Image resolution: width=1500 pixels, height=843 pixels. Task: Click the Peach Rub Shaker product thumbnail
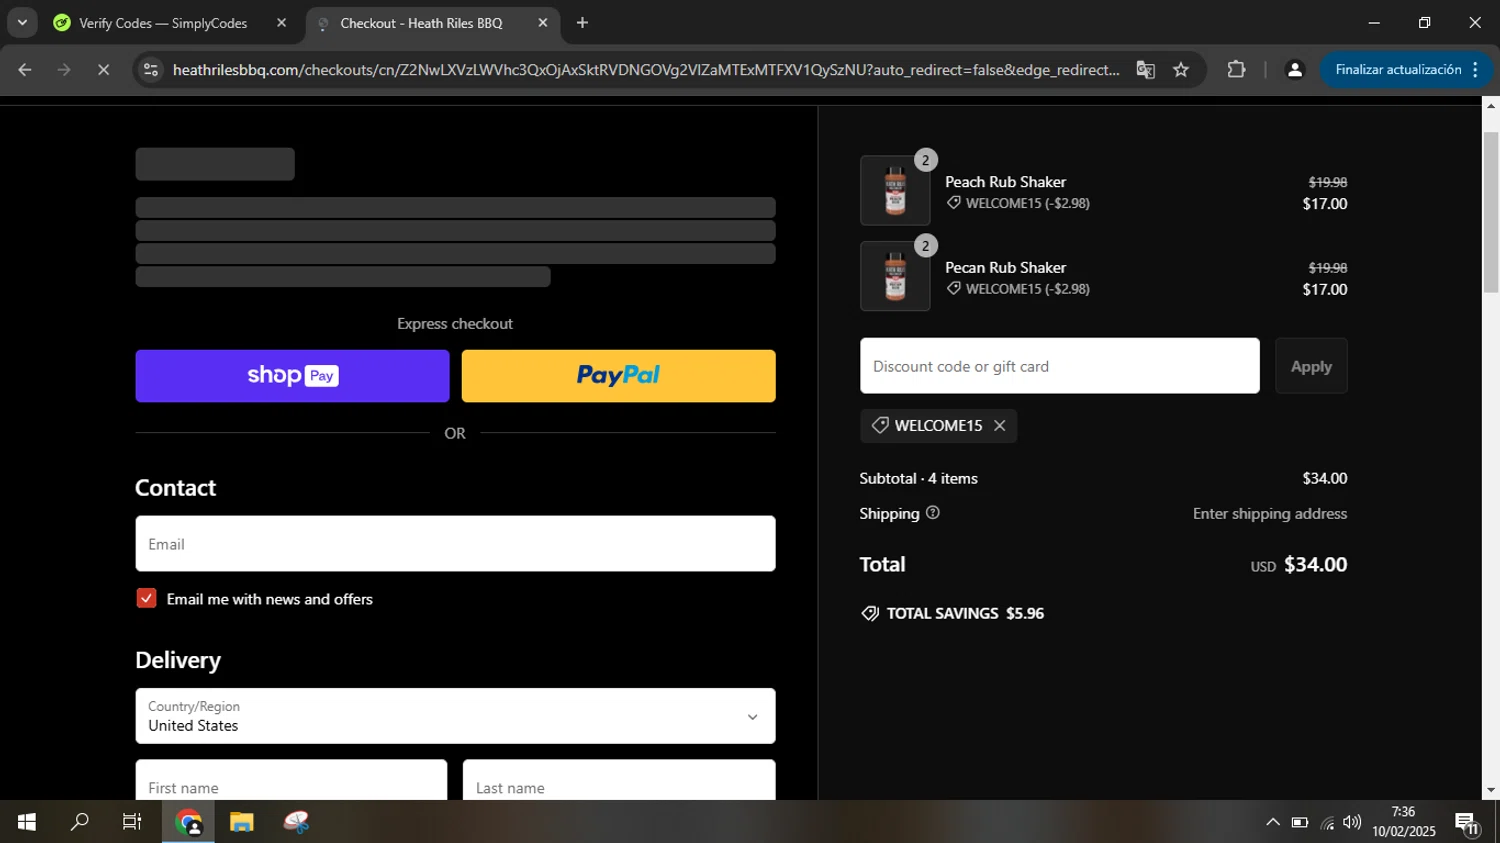[895, 190]
